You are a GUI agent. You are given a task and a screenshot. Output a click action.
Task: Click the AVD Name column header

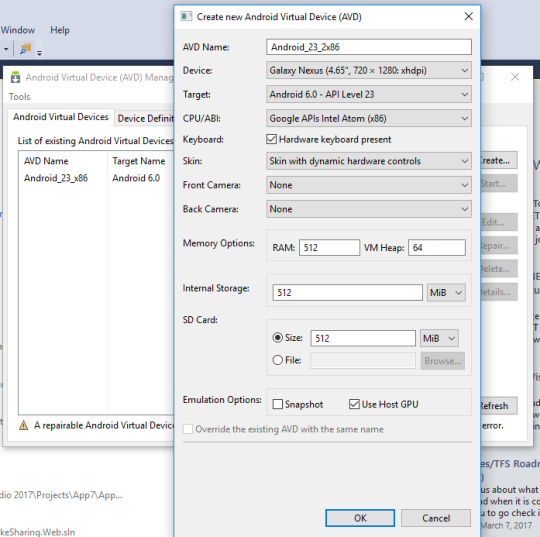pyautogui.click(x=46, y=161)
